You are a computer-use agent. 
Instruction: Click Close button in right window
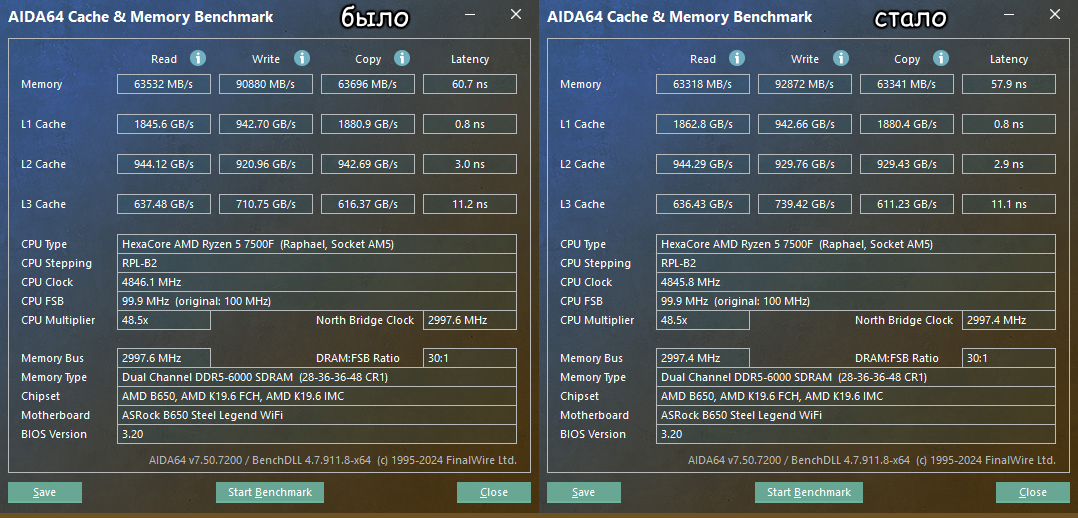[x=1033, y=492]
